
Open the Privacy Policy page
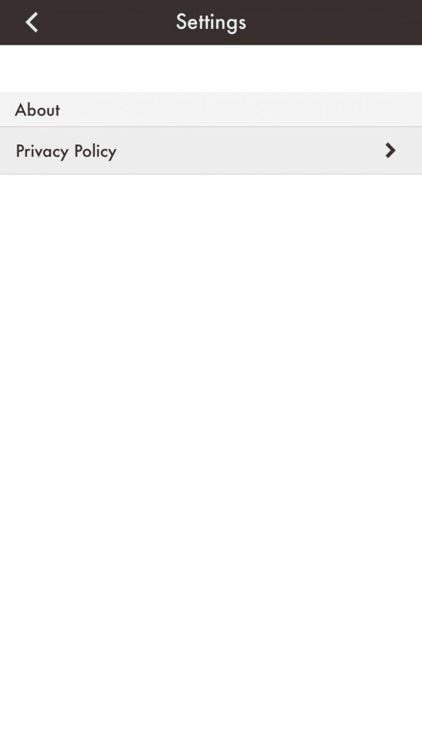(x=211, y=151)
